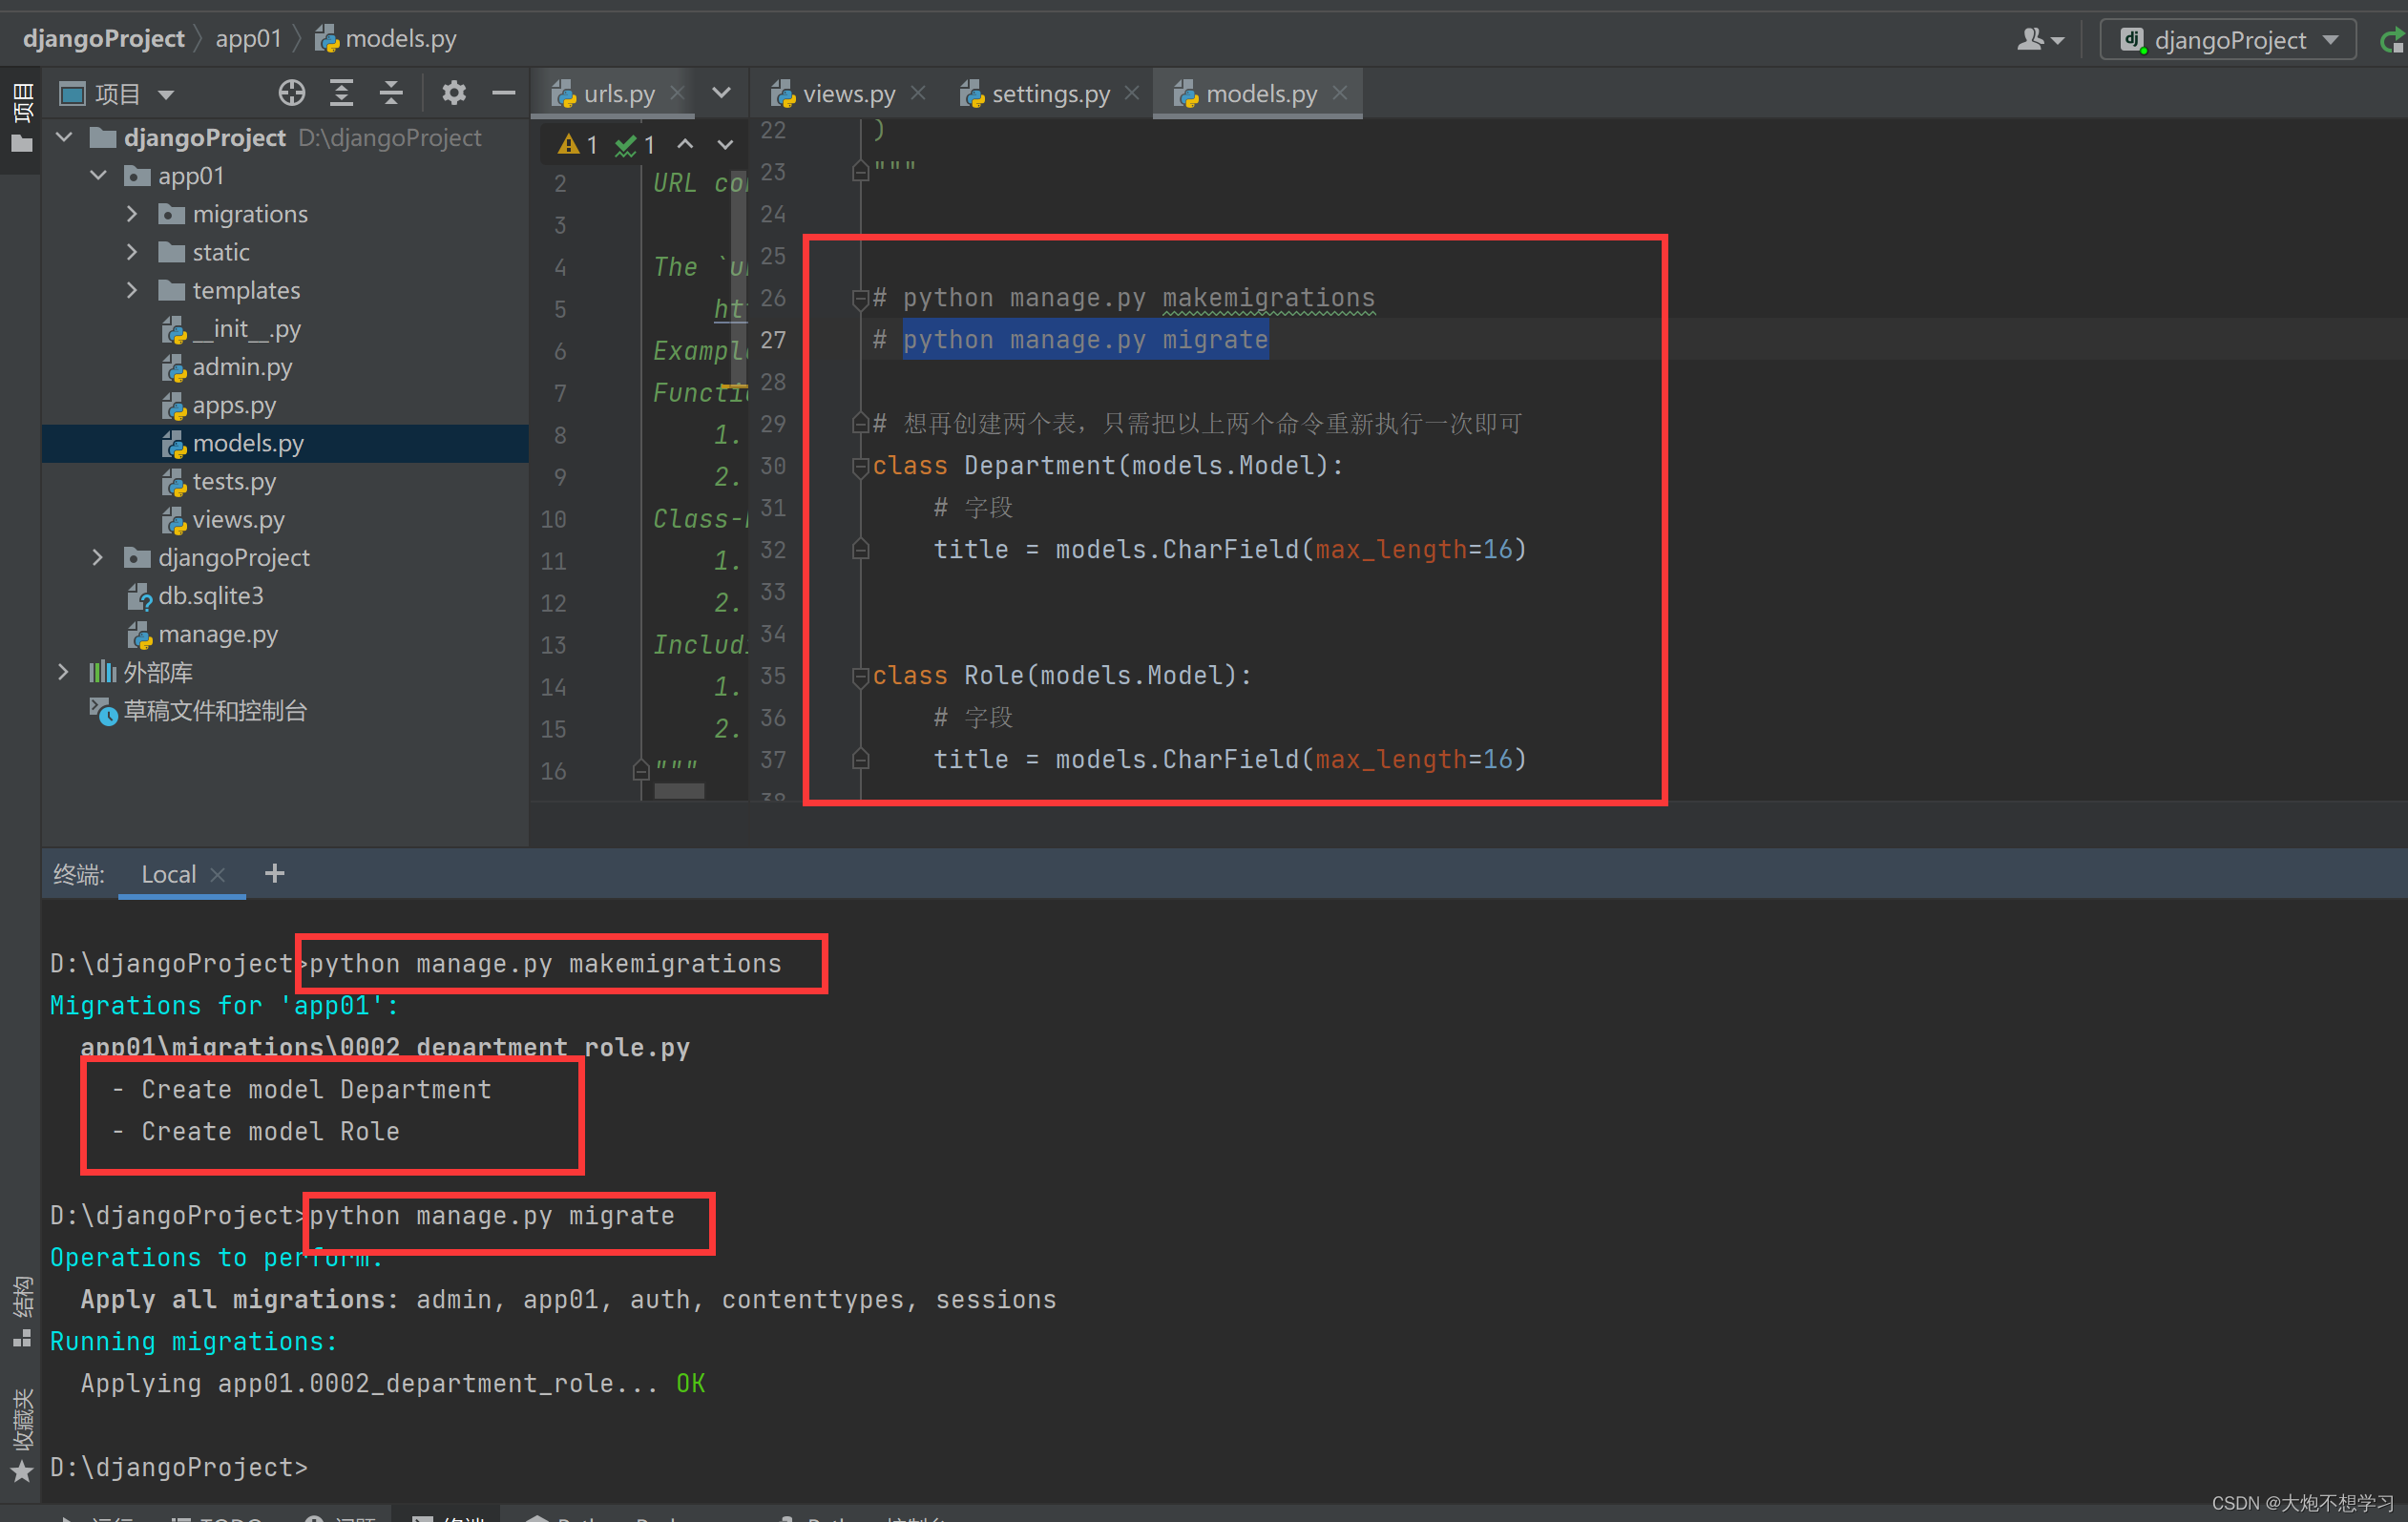
Task: Expand the 外部库 external libraries node
Action: click(64, 672)
